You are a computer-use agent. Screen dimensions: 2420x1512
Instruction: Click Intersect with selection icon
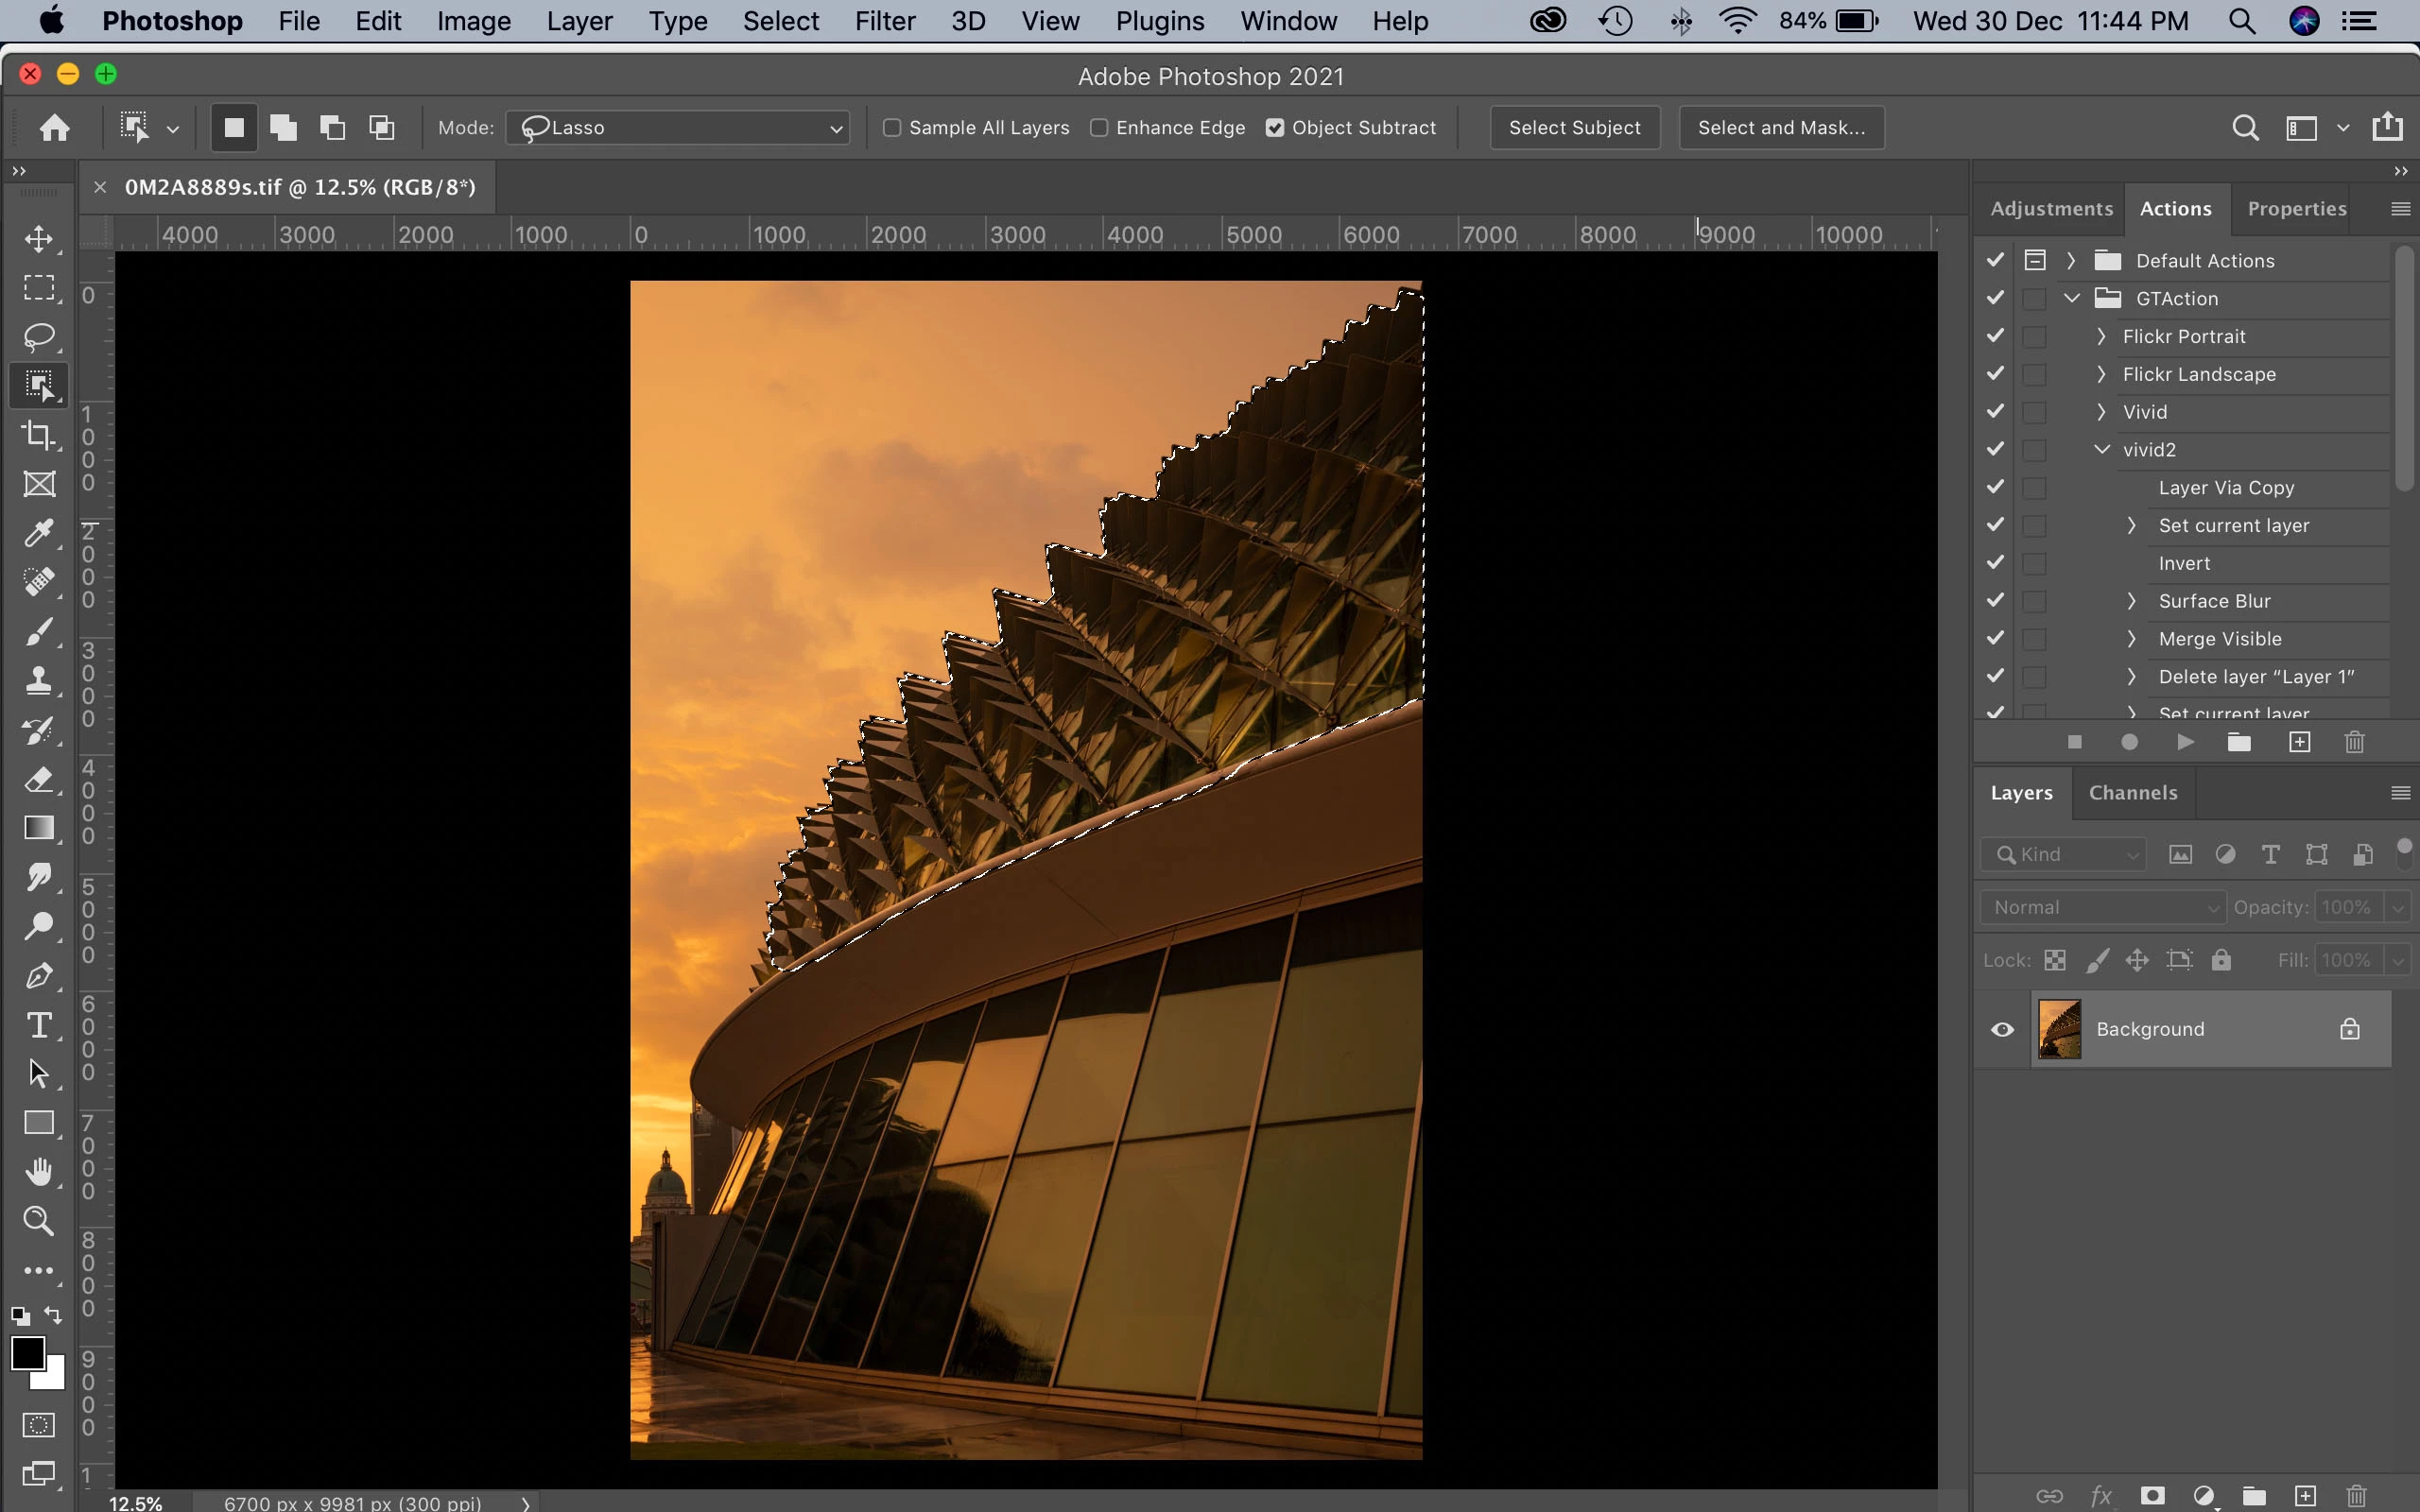(x=382, y=128)
